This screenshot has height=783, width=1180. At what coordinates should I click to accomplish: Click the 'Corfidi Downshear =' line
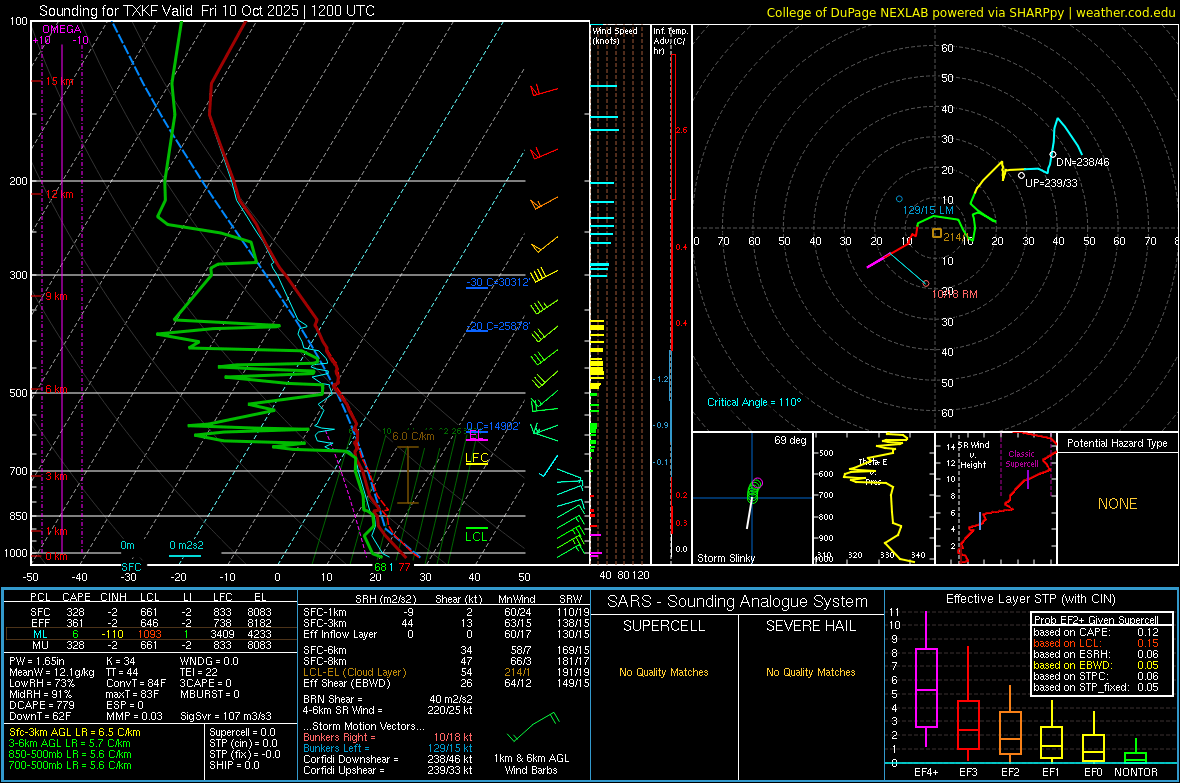coord(388,759)
